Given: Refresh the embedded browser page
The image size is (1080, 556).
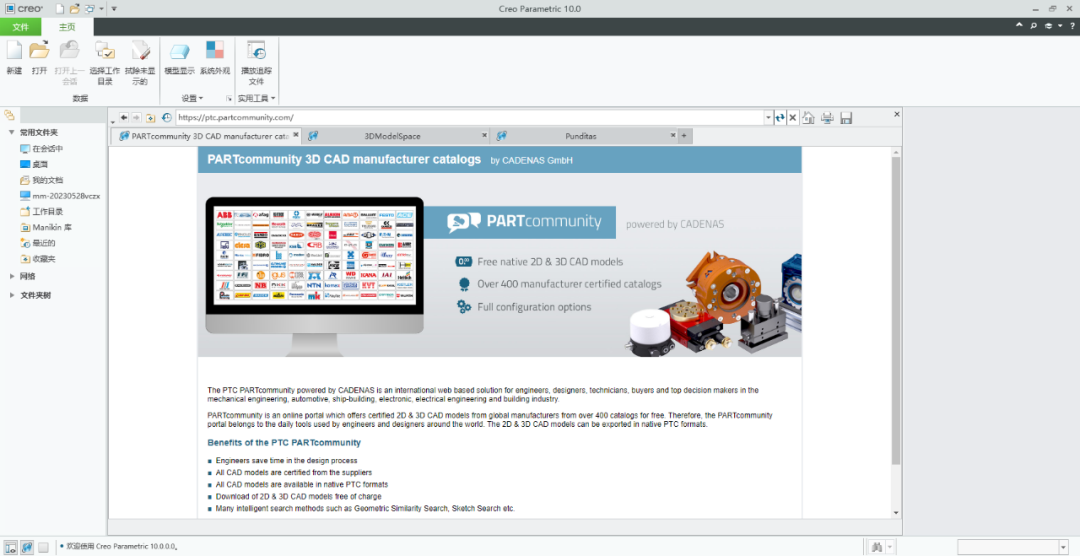Looking at the screenshot, I should (x=780, y=118).
